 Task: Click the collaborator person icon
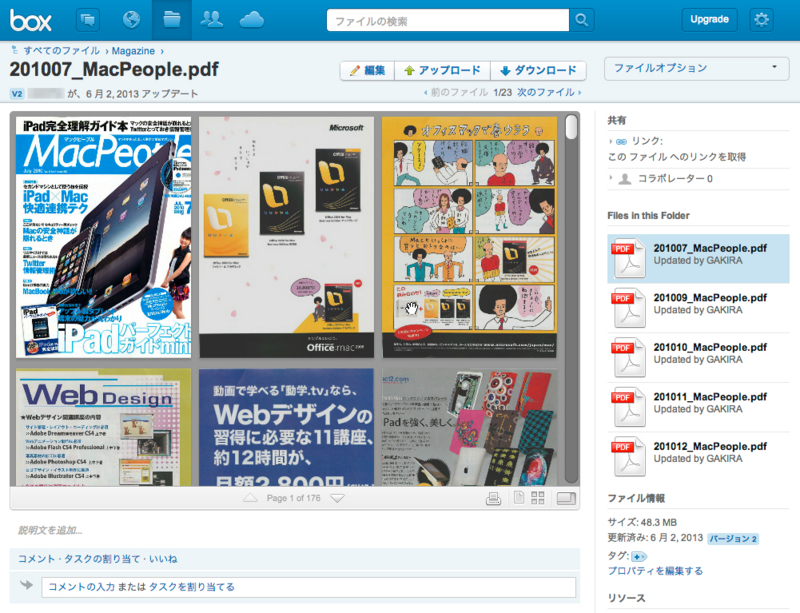pos(624,179)
